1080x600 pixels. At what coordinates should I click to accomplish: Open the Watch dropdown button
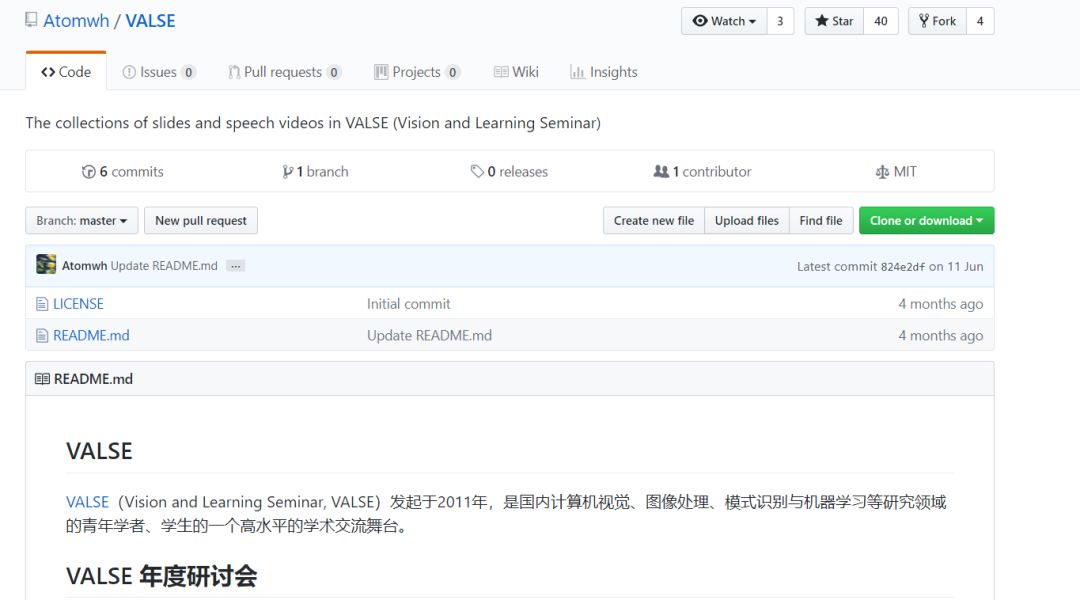pos(724,21)
